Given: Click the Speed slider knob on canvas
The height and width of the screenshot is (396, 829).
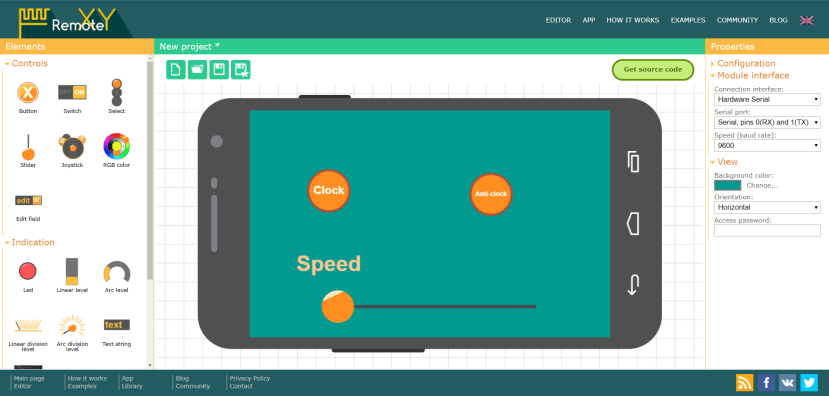Looking at the screenshot, I should click(x=337, y=307).
